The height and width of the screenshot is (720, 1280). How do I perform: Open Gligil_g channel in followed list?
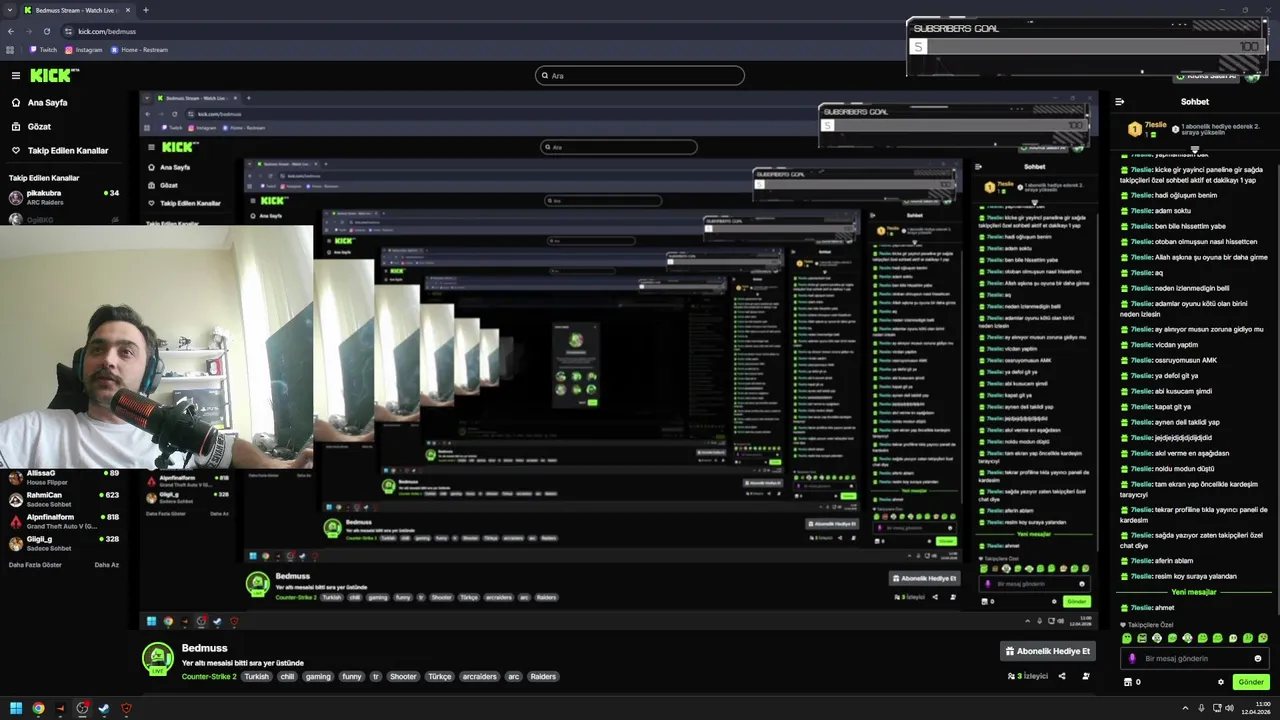[x=64, y=543]
